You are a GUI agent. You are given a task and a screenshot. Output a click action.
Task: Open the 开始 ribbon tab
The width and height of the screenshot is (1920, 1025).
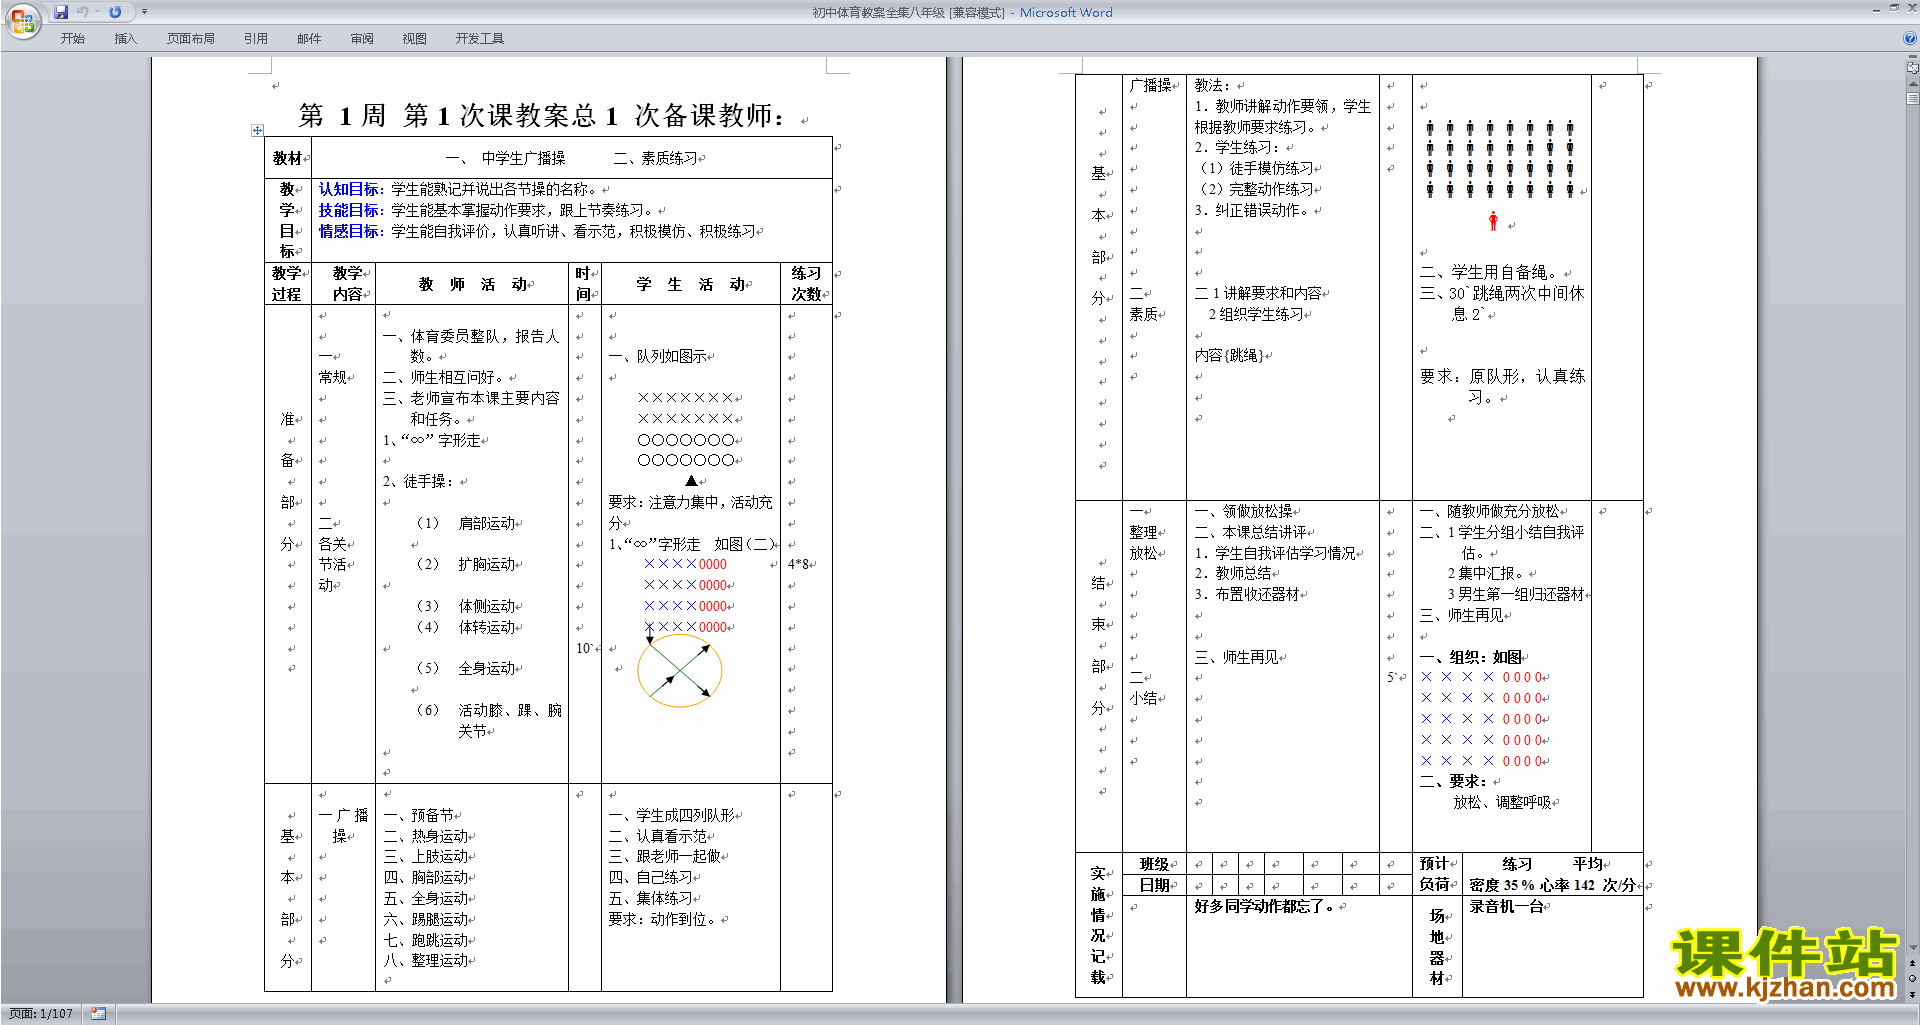tap(73, 38)
